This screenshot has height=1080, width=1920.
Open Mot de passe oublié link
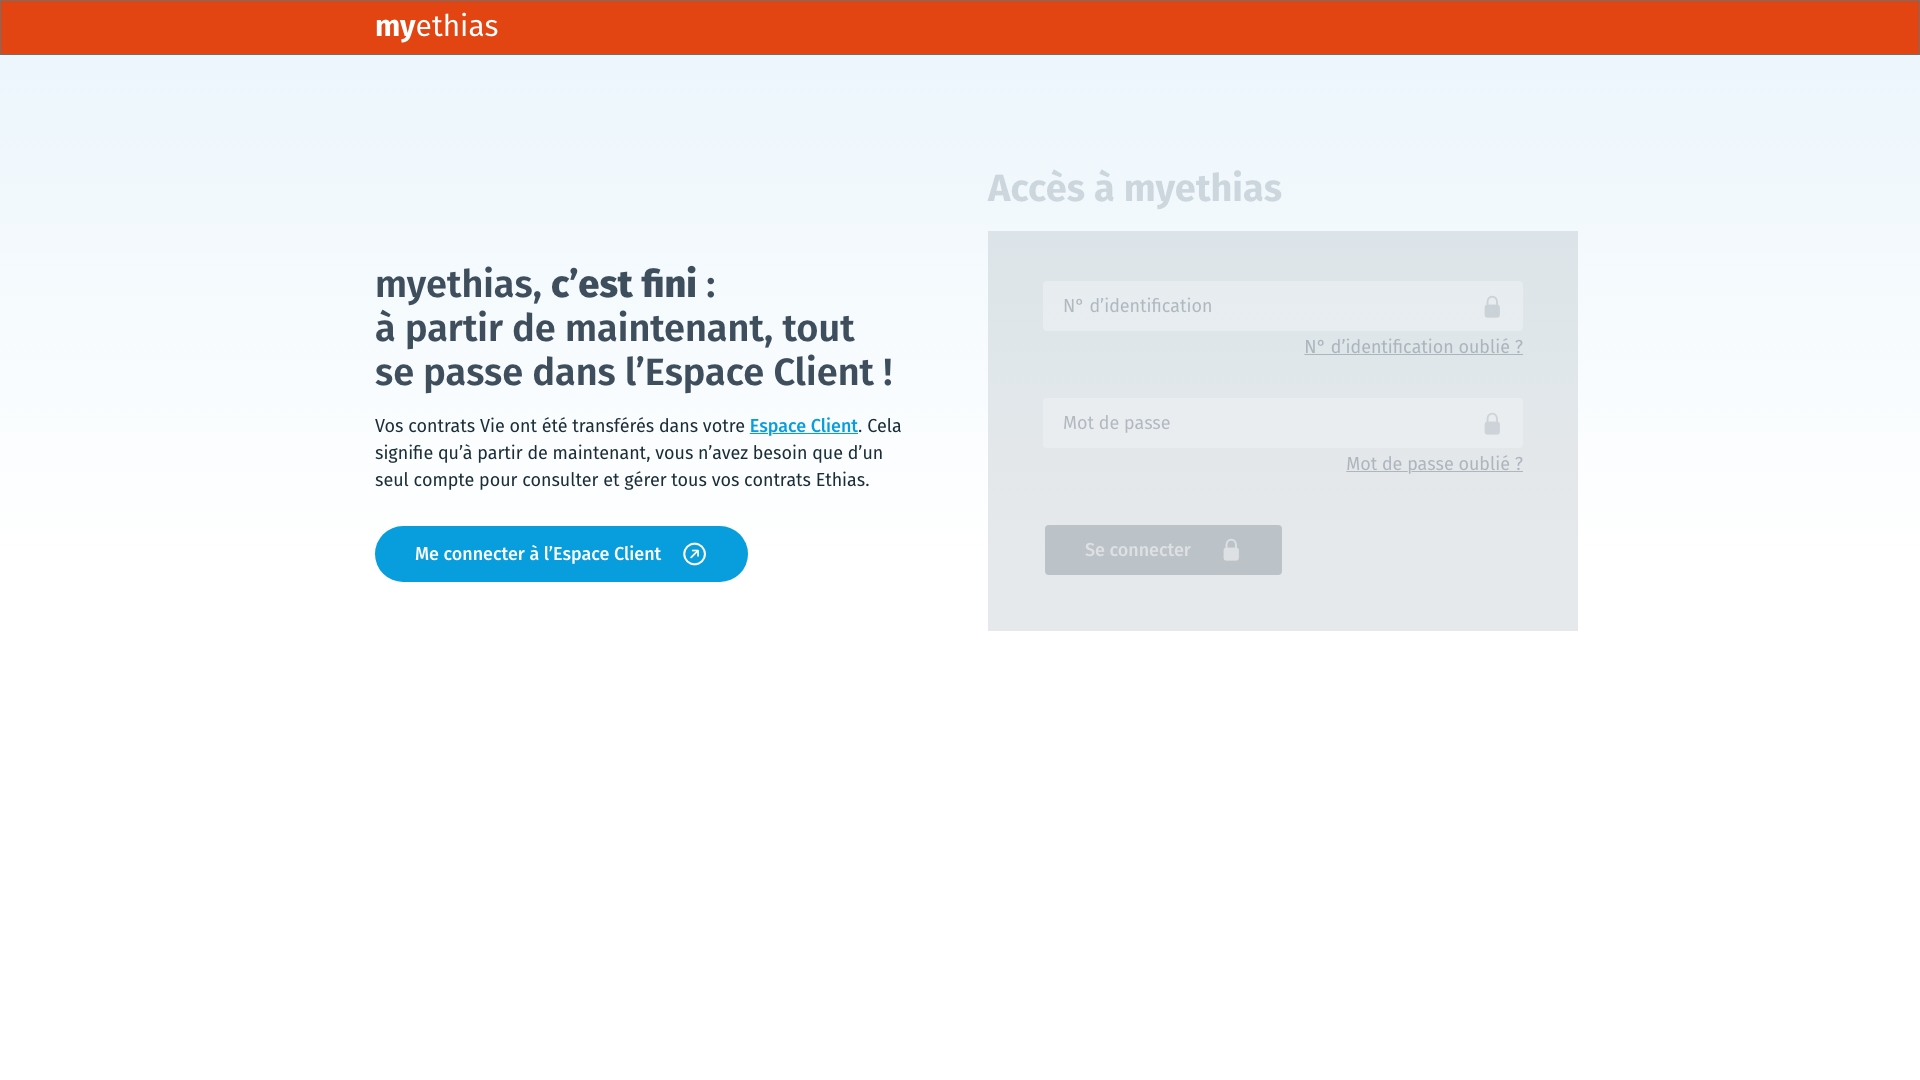click(x=1433, y=464)
